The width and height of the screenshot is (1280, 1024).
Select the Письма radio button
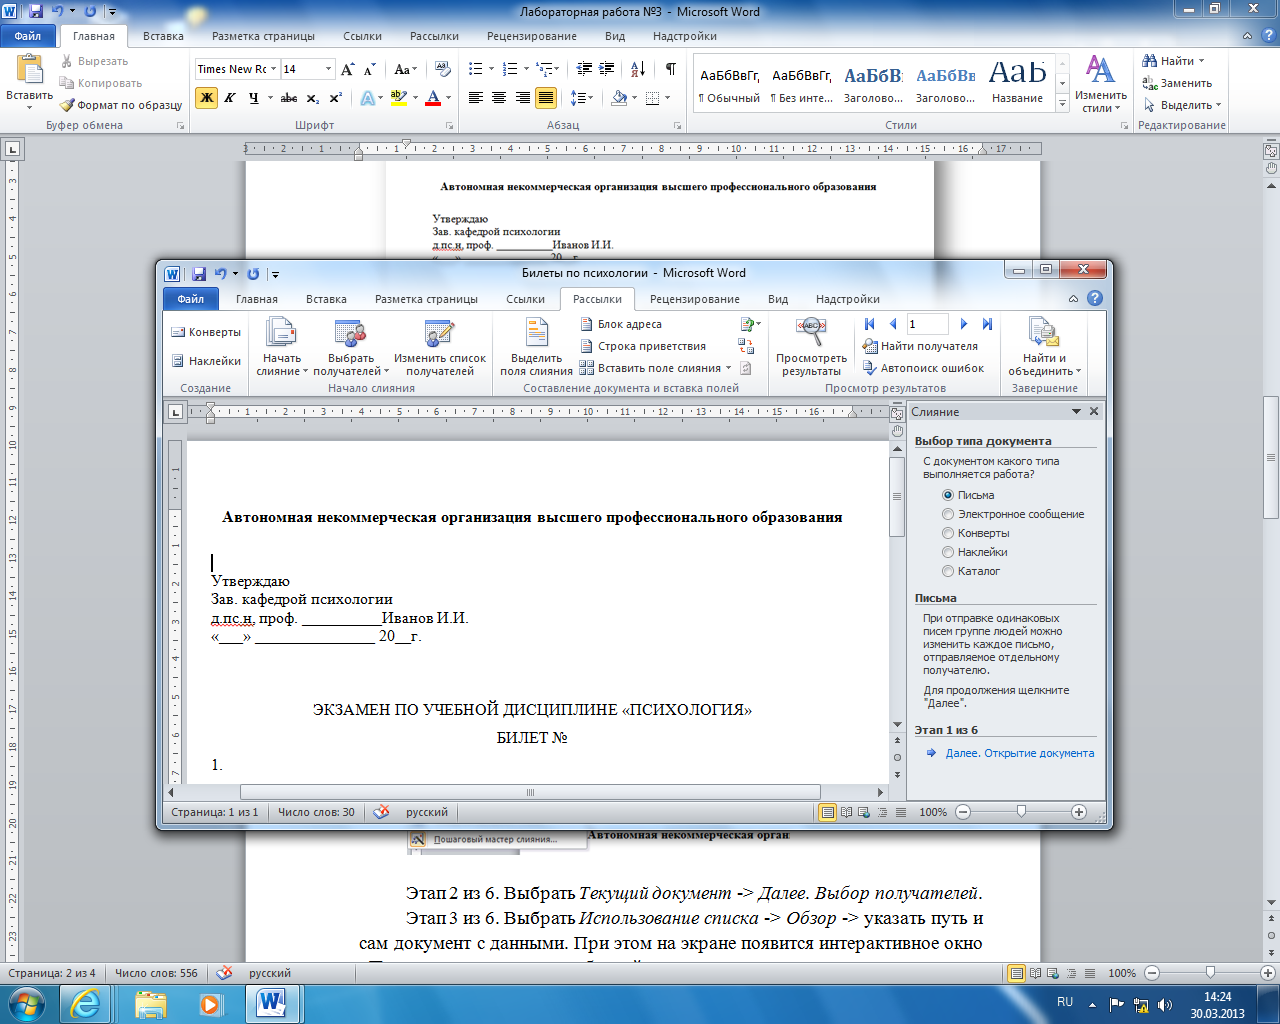point(948,495)
